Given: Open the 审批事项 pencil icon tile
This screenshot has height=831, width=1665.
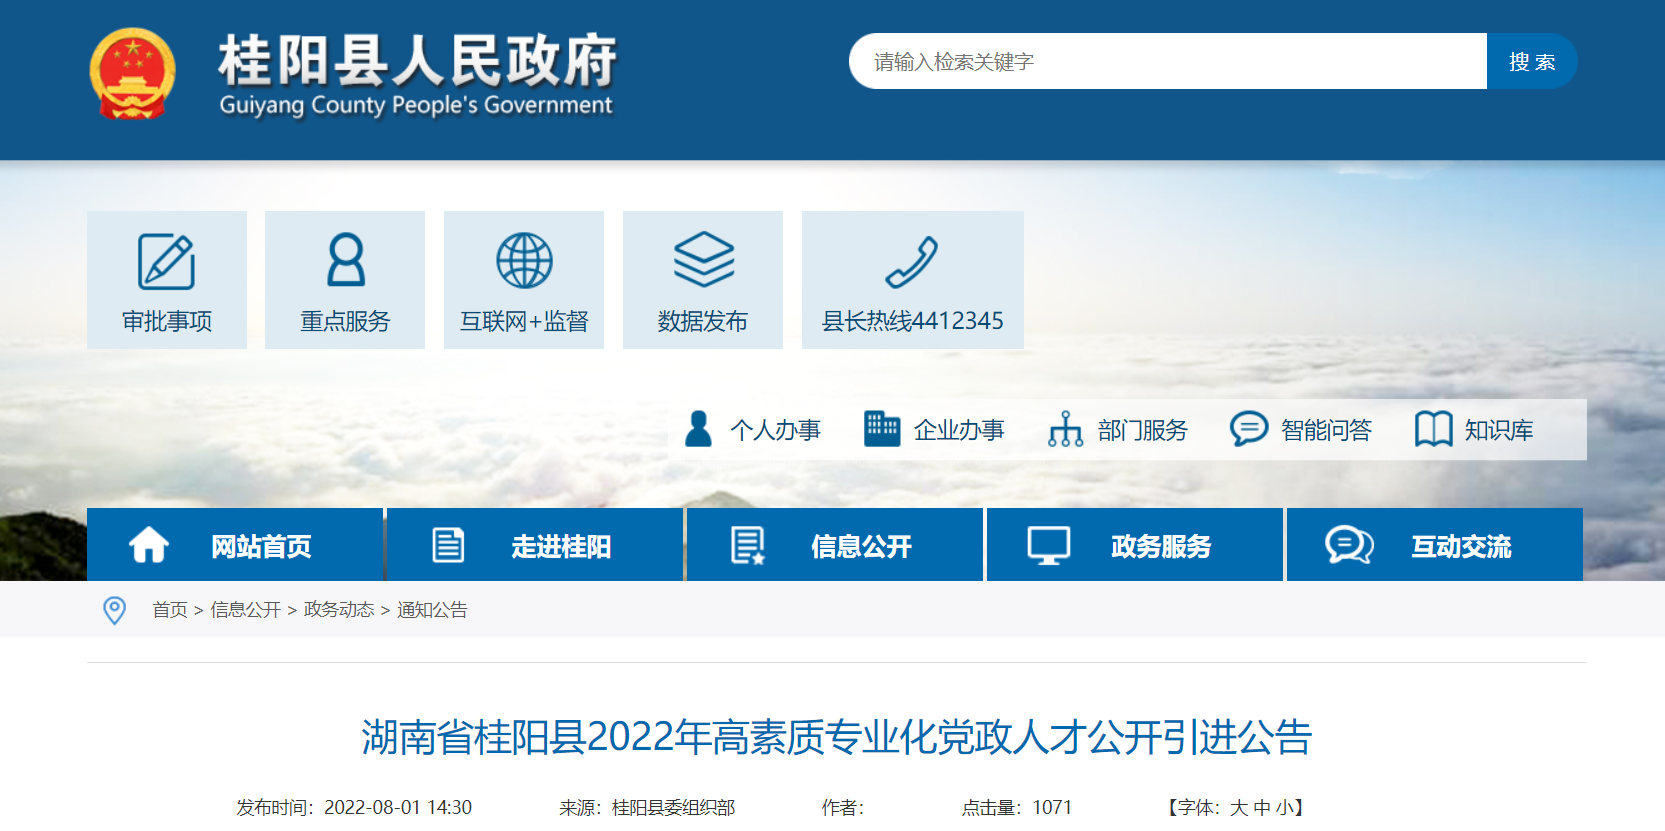Looking at the screenshot, I should tap(166, 262).
